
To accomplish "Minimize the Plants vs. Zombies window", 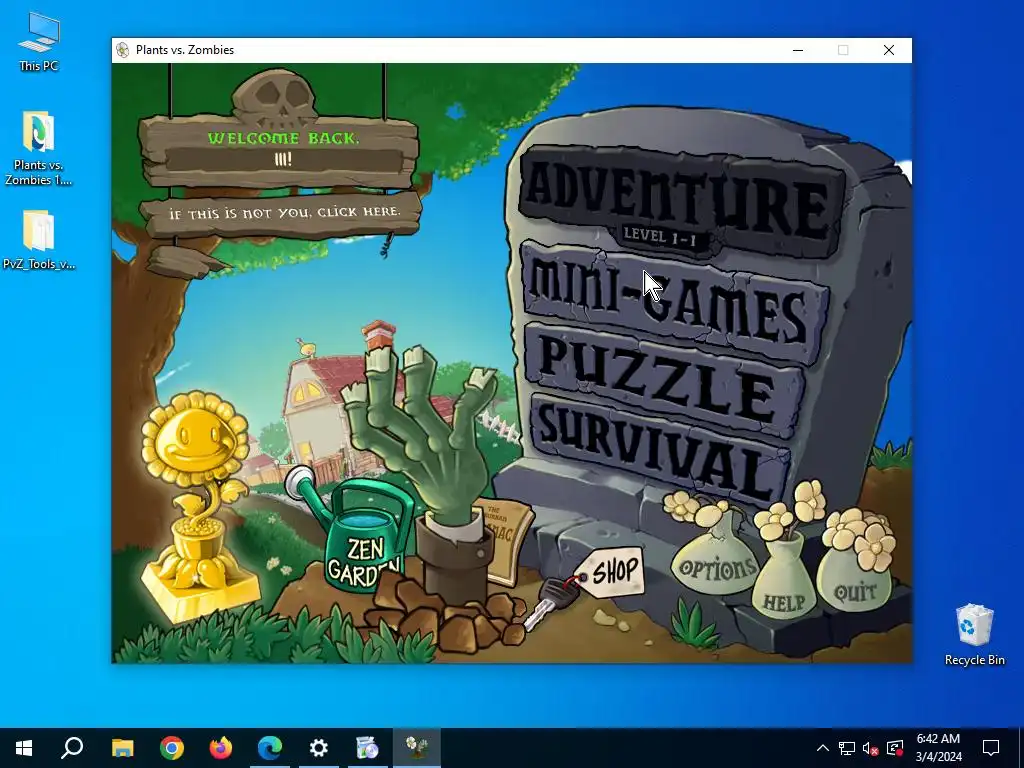I will point(798,50).
